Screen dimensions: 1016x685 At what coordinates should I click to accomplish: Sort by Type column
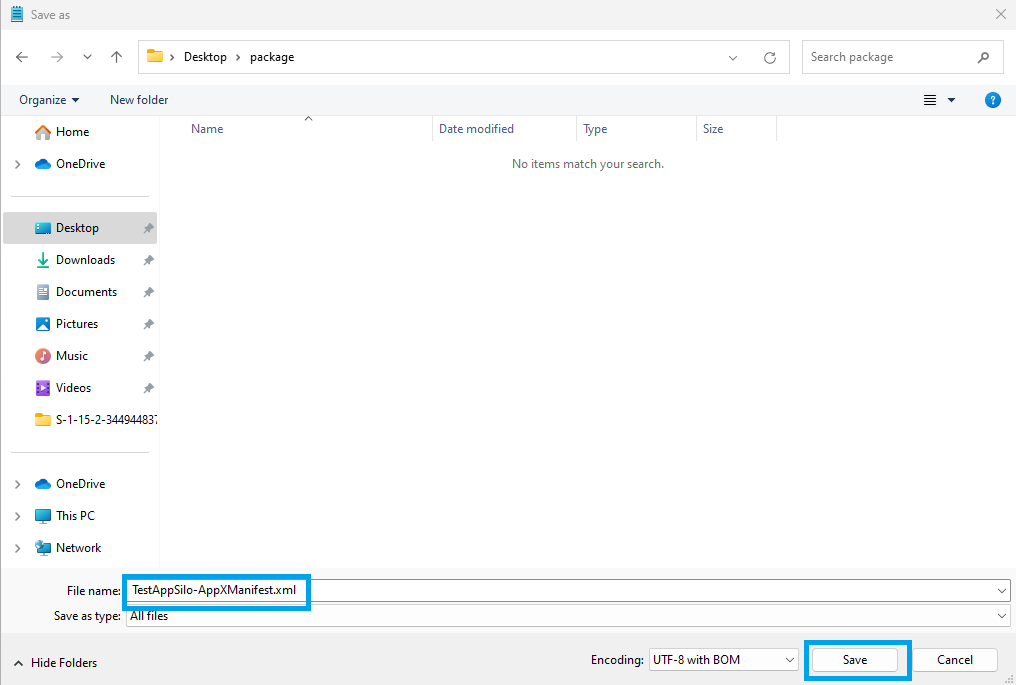(x=595, y=129)
